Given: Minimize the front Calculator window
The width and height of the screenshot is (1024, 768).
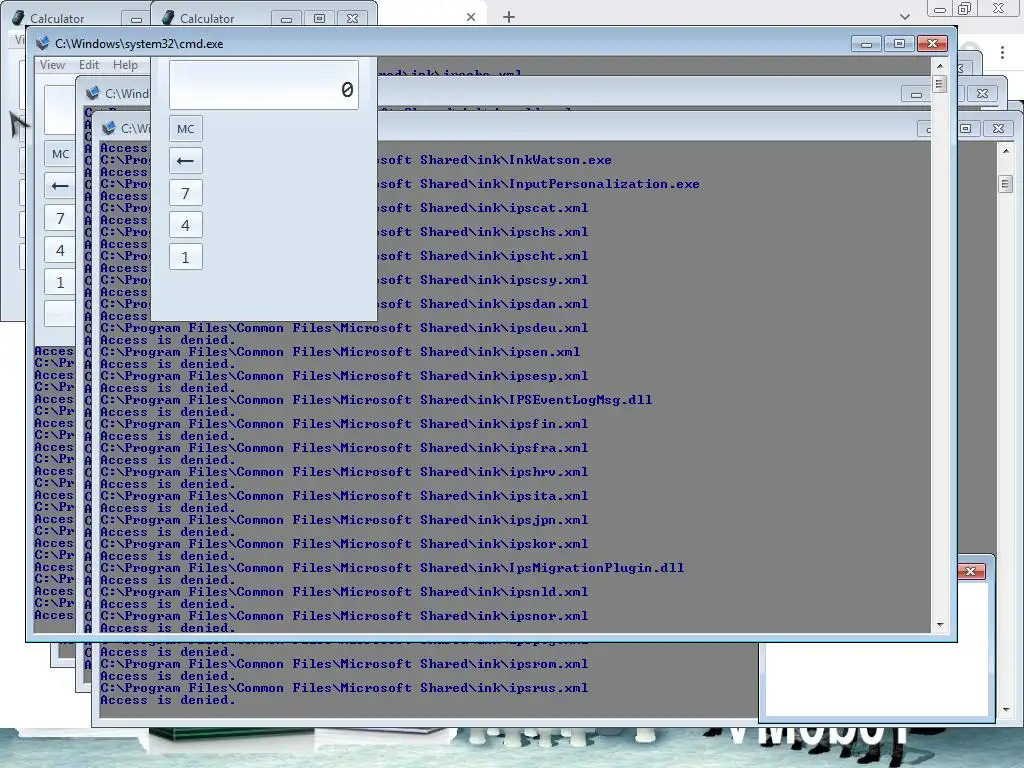Looking at the screenshot, I should [x=286, y=19].
